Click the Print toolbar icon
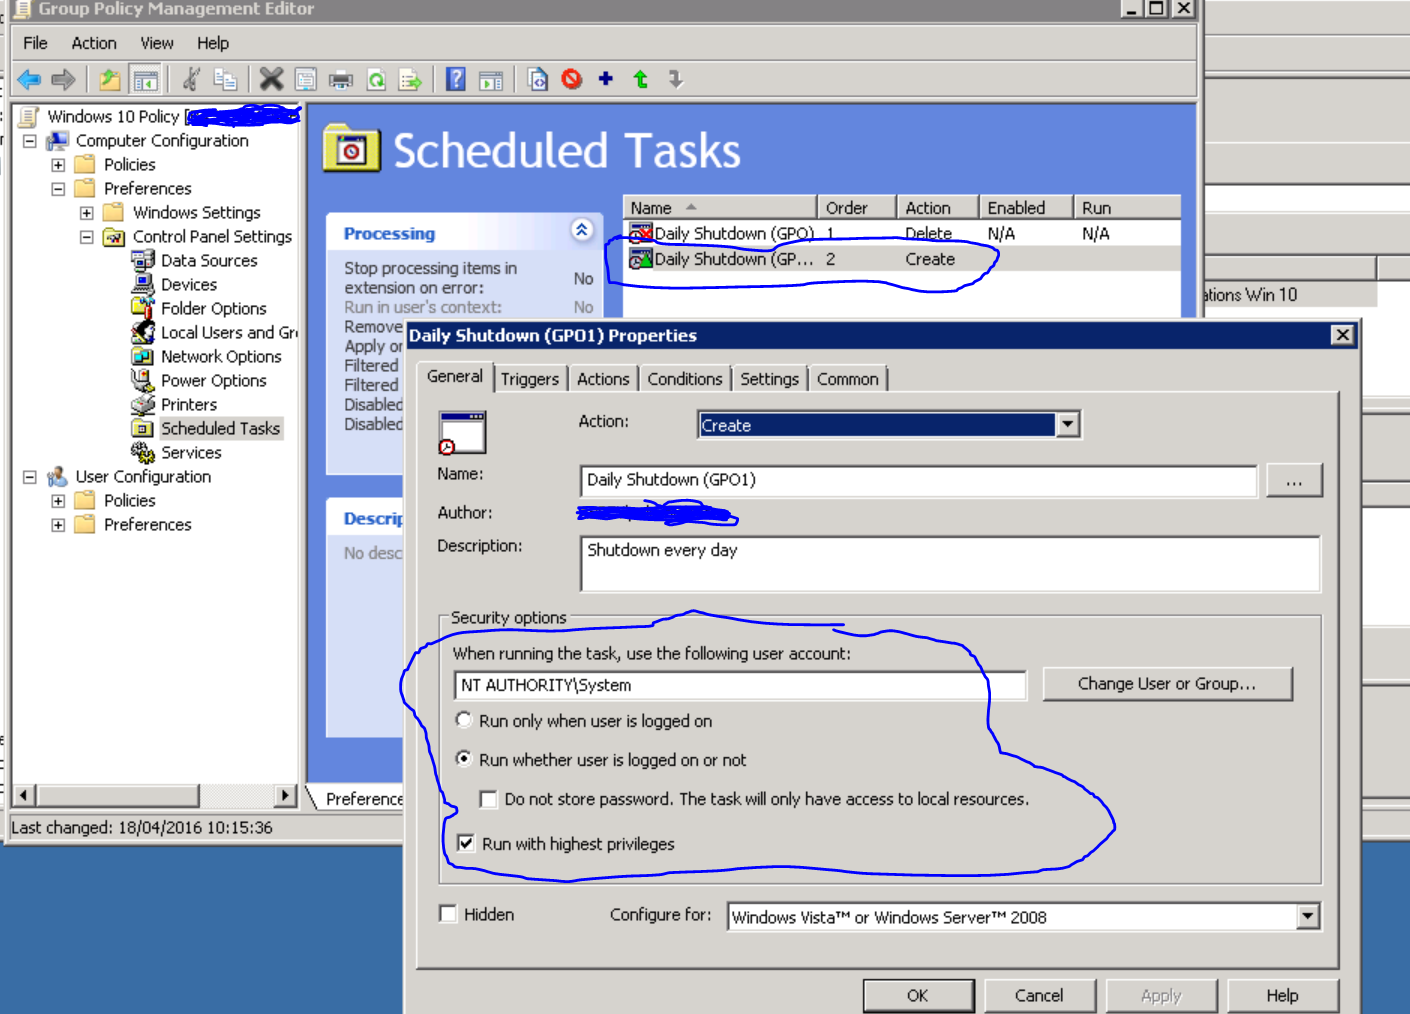This screenshot has width=1410, height=1014. (341, 79)
